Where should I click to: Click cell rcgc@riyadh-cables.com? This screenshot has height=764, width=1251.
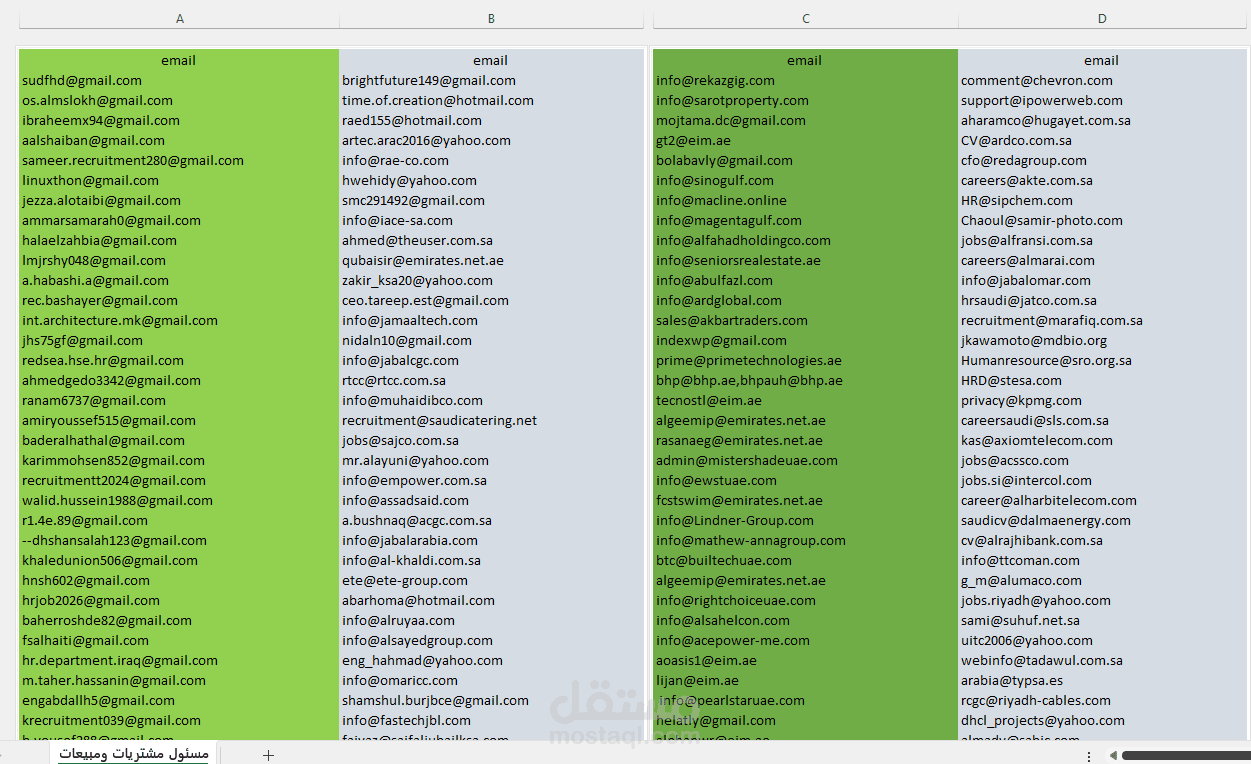[1102, 700]
